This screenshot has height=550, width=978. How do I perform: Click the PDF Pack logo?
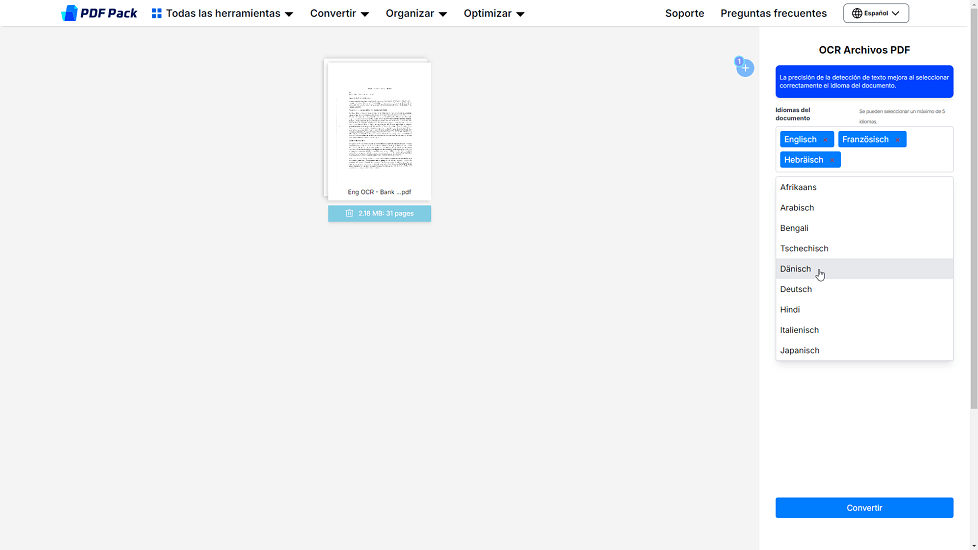99,13
